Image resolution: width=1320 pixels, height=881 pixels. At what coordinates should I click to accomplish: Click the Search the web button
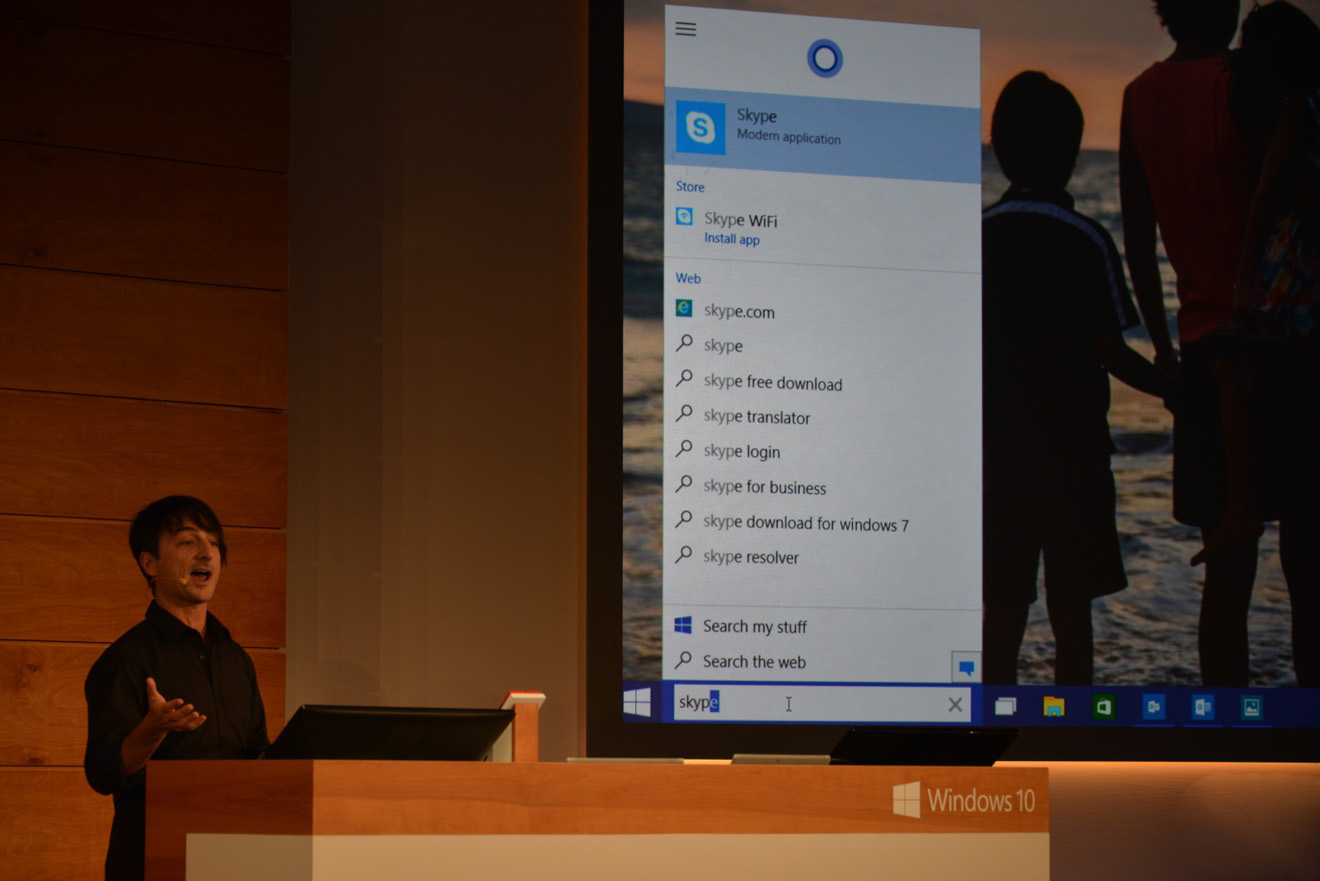[x=753, y=661]
